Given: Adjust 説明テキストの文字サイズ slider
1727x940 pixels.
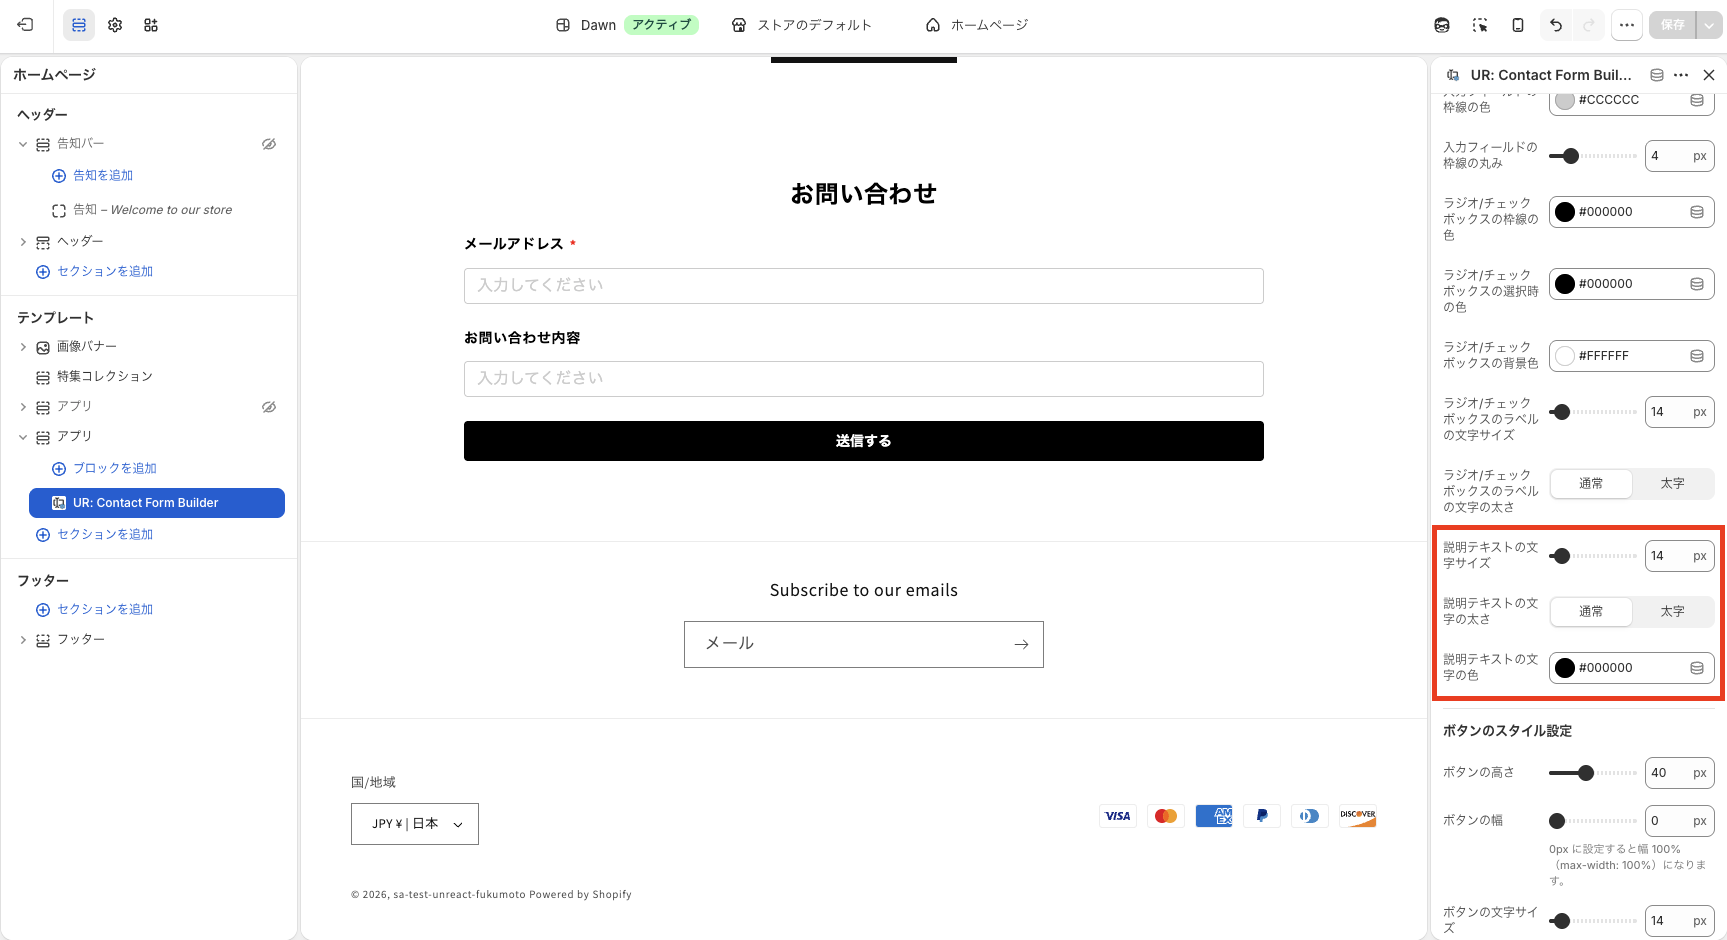Looking at the screenshot, I should click(1562, 556).
